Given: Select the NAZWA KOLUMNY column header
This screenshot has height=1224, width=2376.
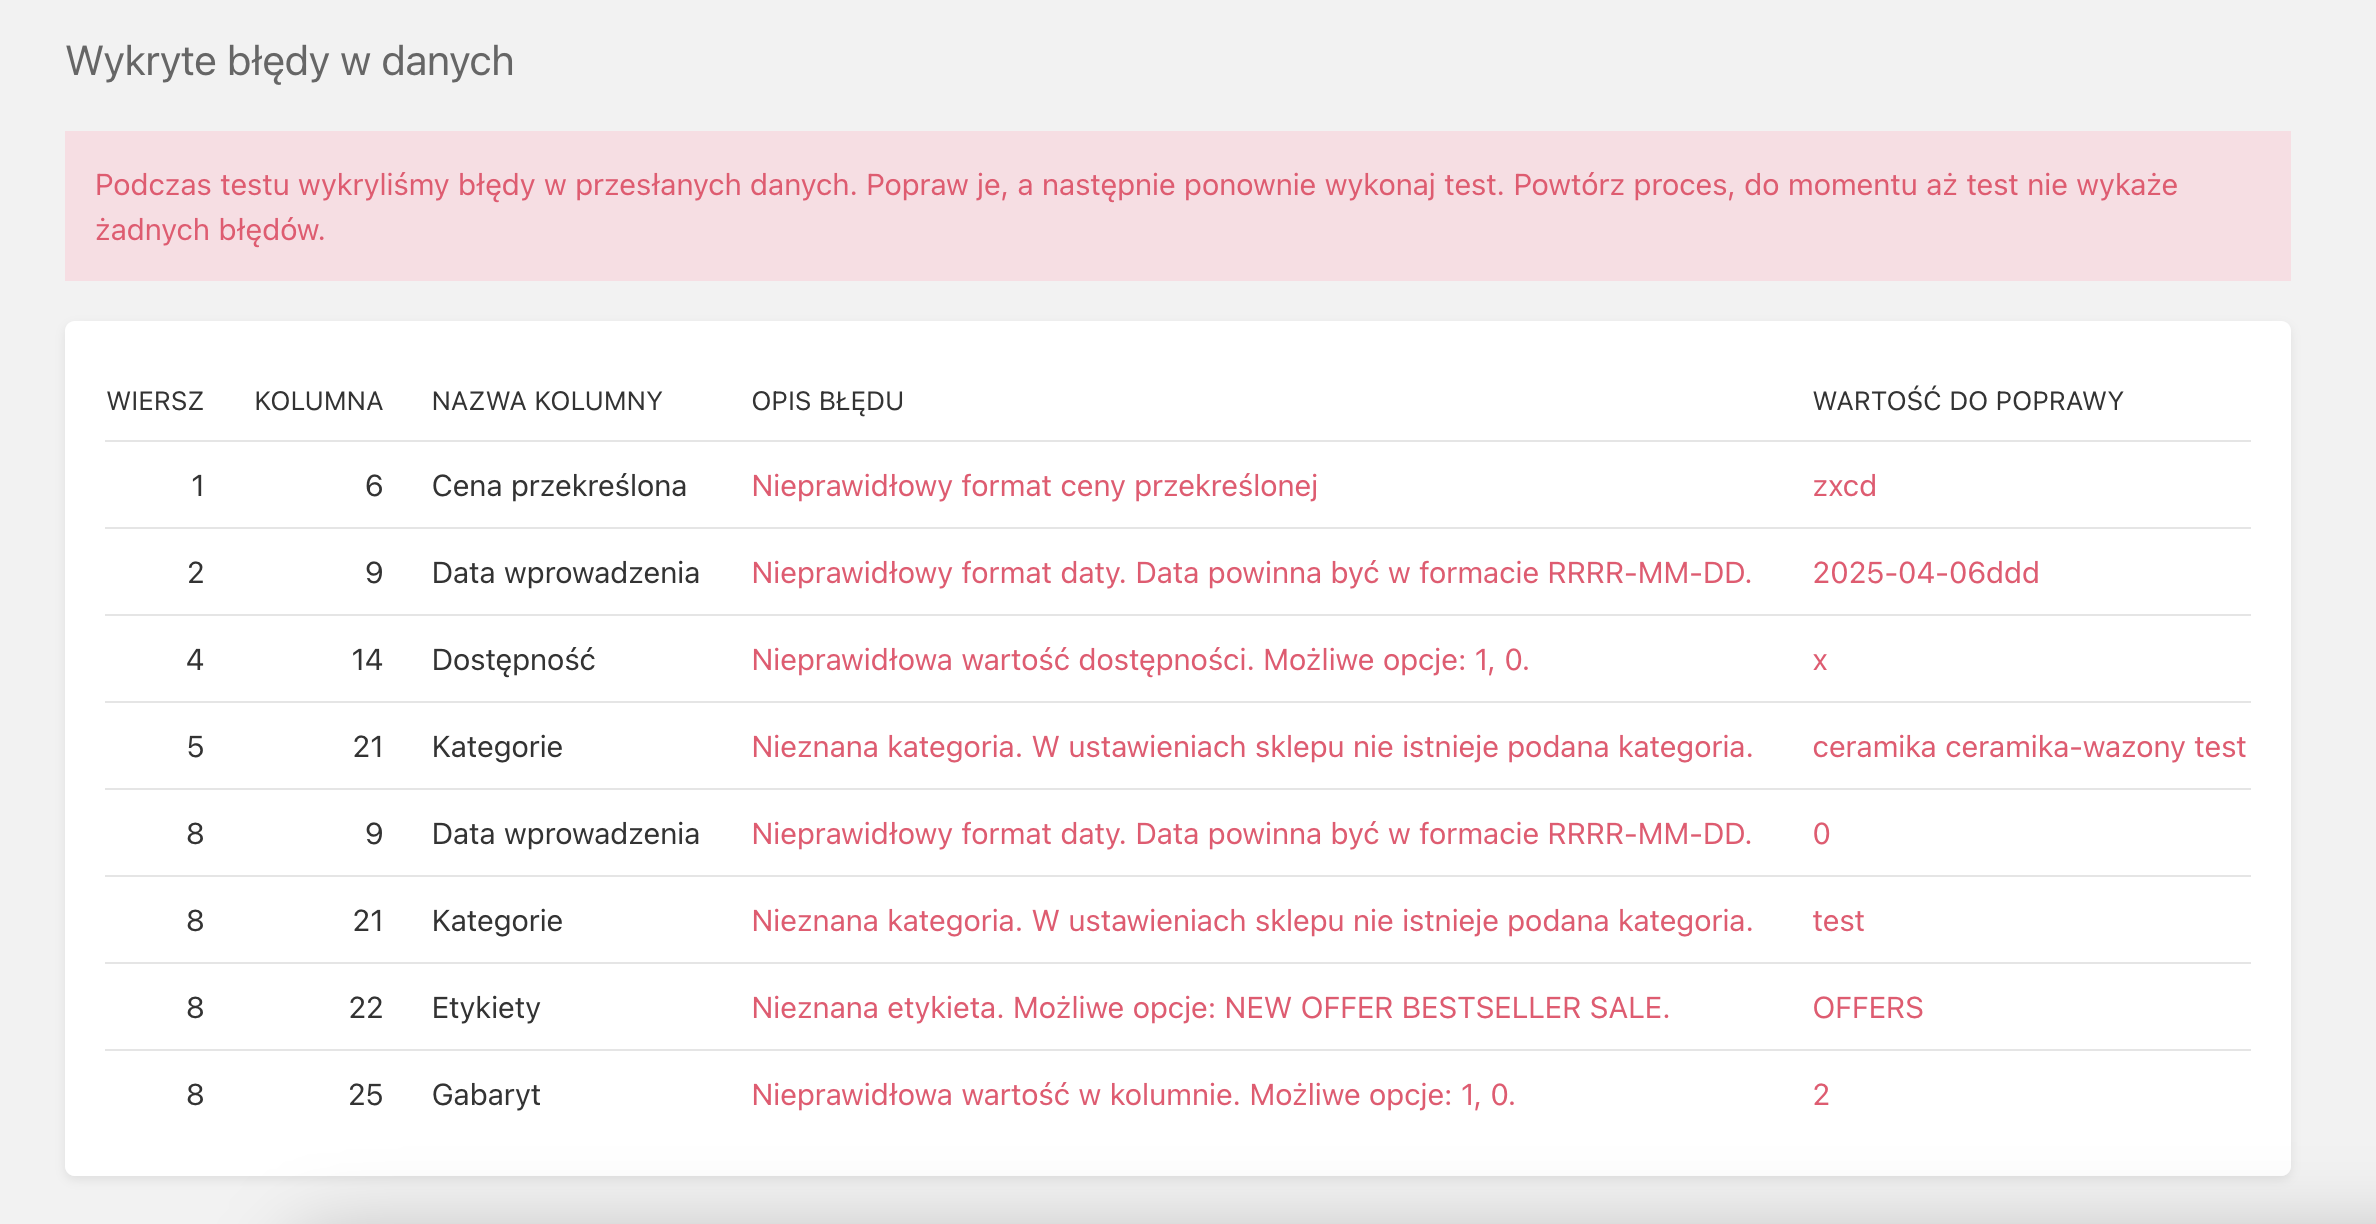Looking at the screenshot, I should pos(546,400).
